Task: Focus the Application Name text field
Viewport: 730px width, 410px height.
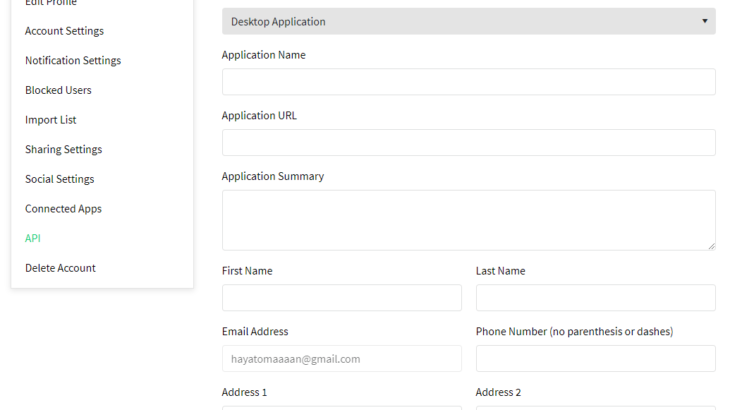Action: coord(468,82)
